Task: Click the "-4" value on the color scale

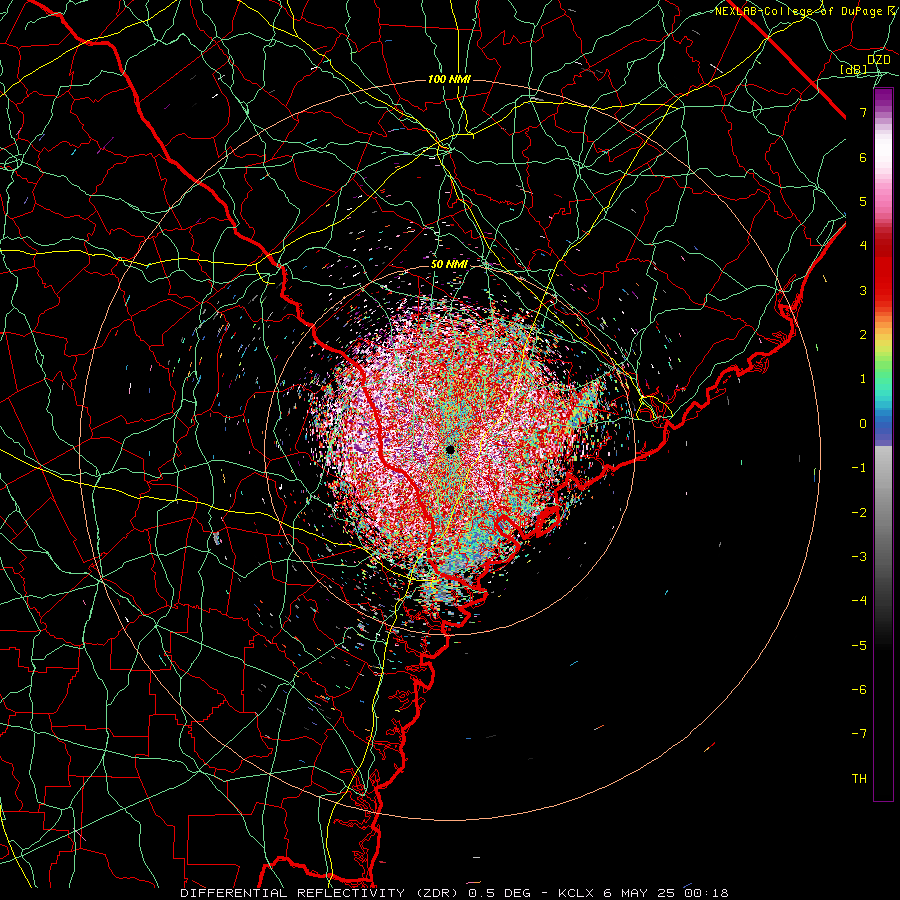Action: pos(859,600)
